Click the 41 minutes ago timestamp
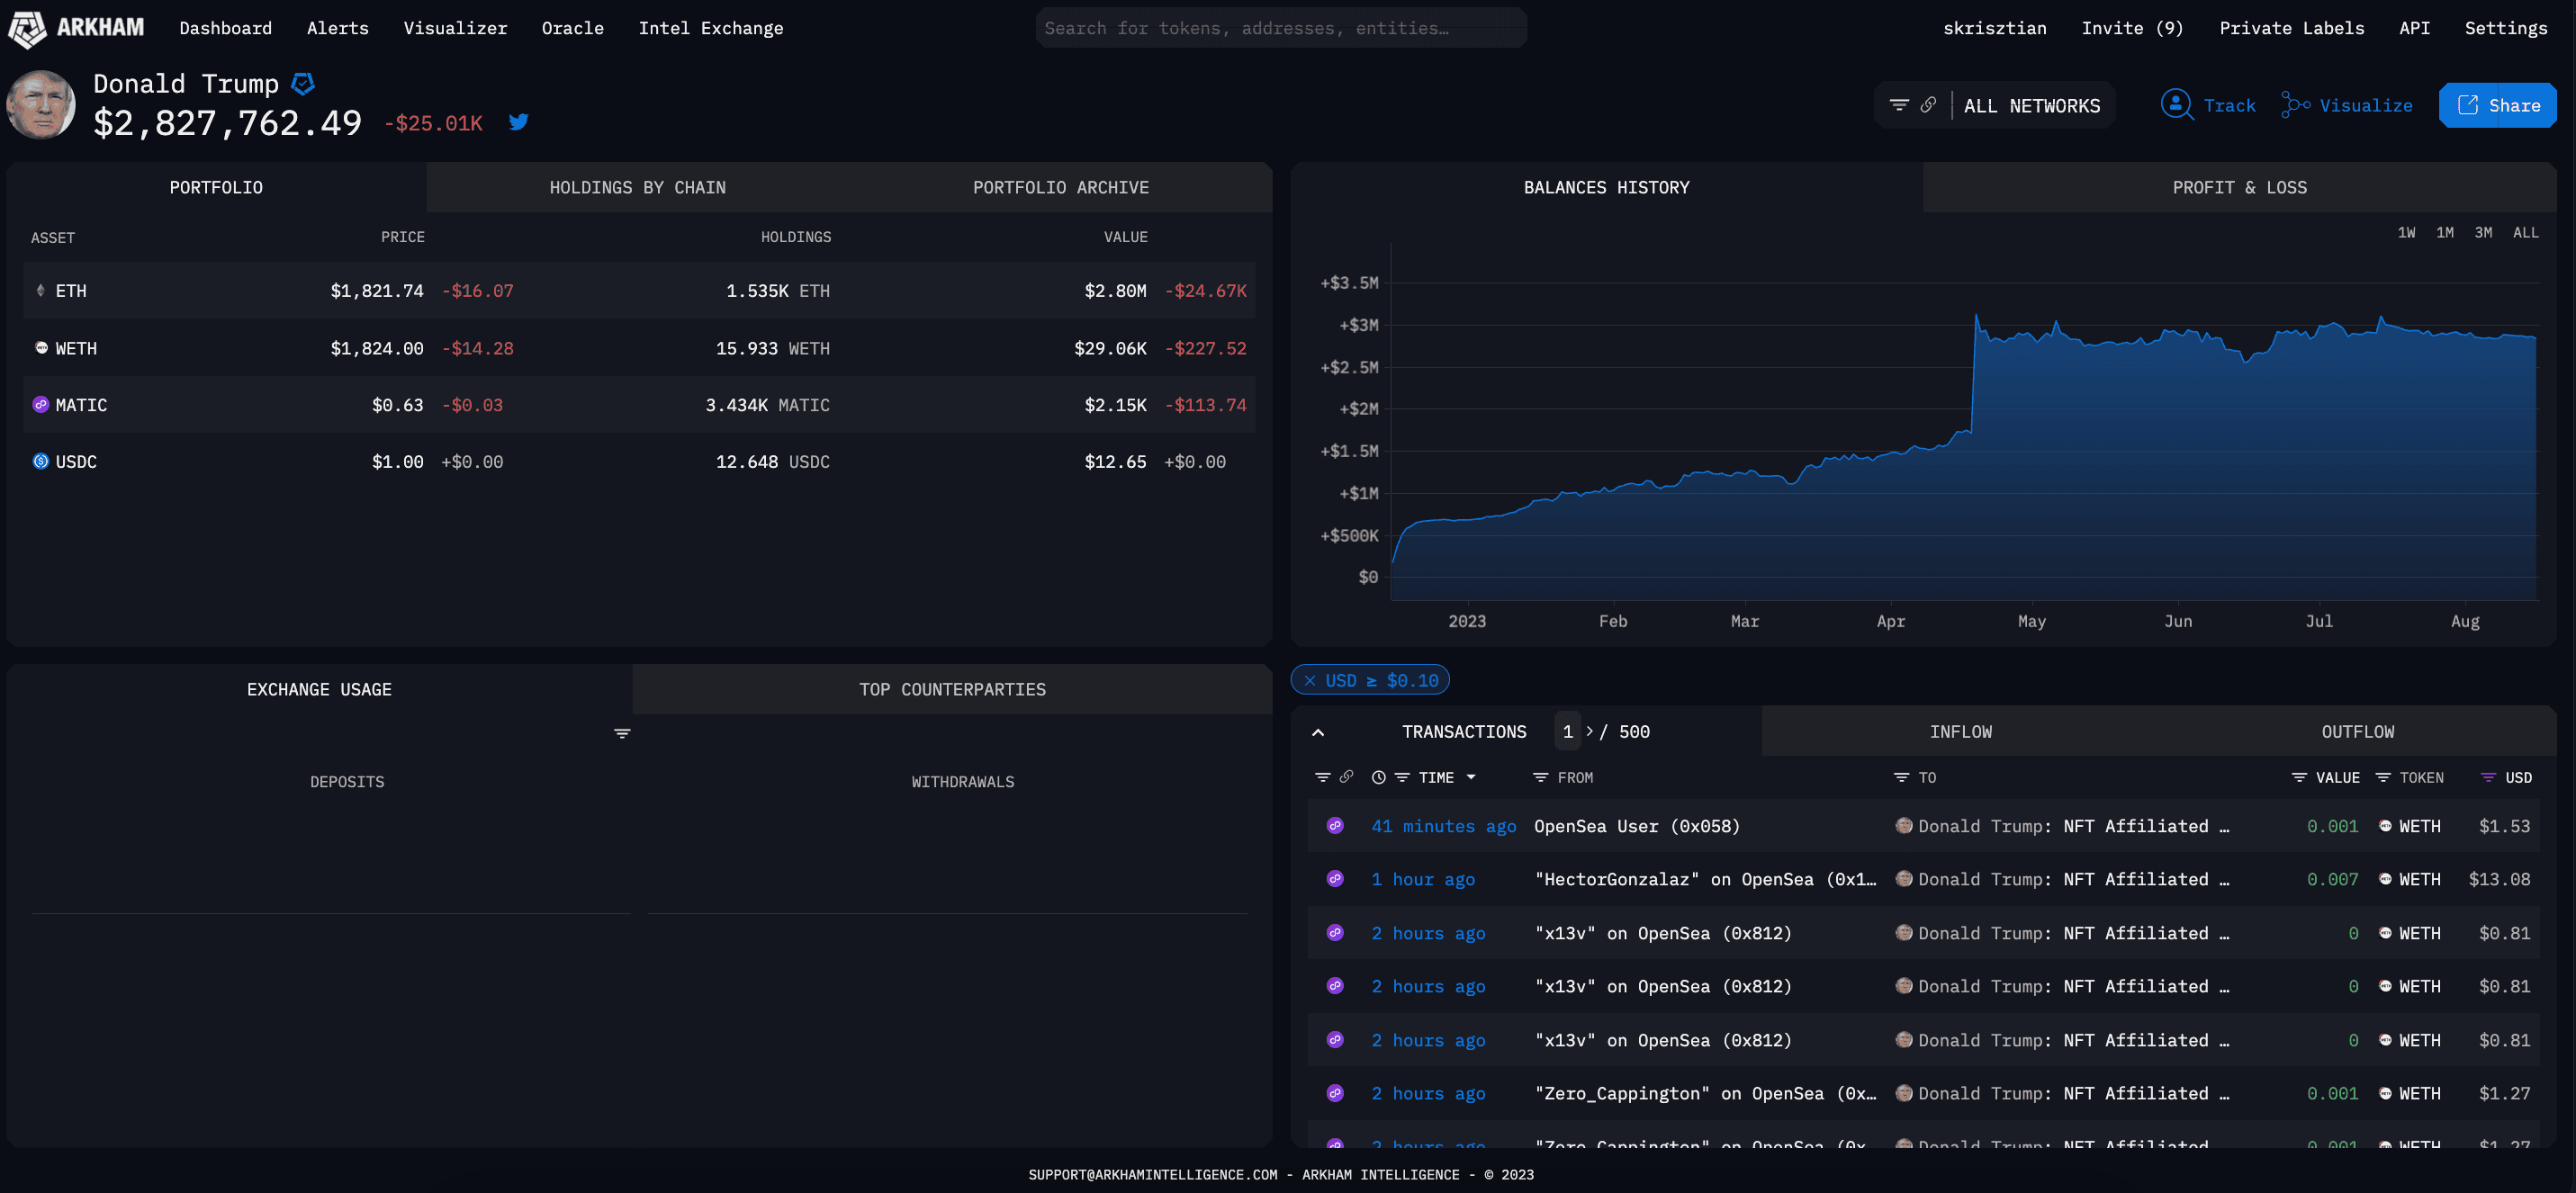This screenshot has width=2576, height=1193. pyautogui.click(x=1443, y=826)
